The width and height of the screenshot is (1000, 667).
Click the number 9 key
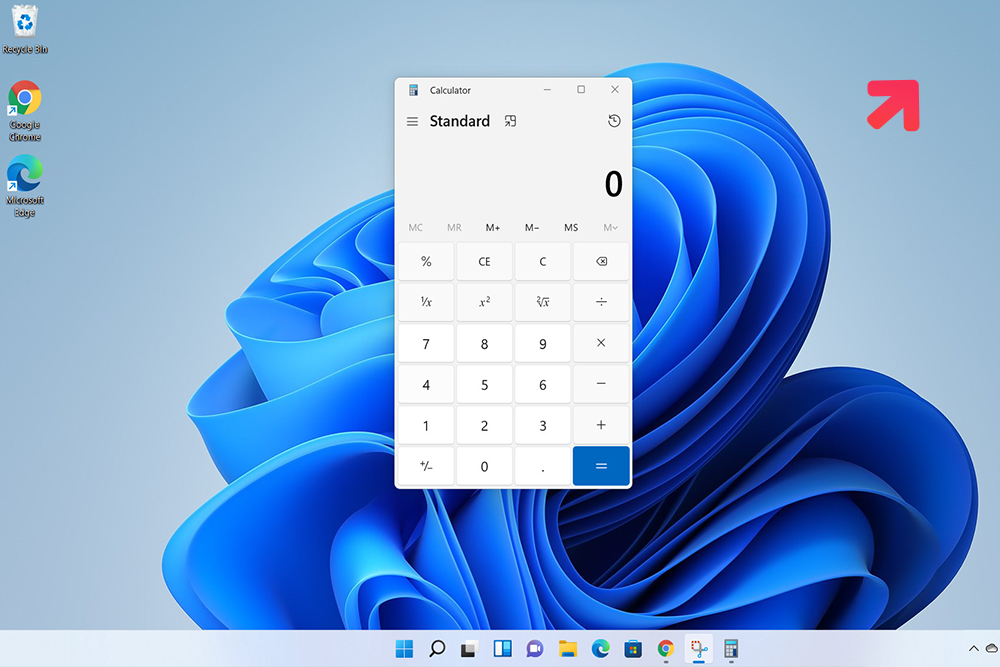(543, 344)
